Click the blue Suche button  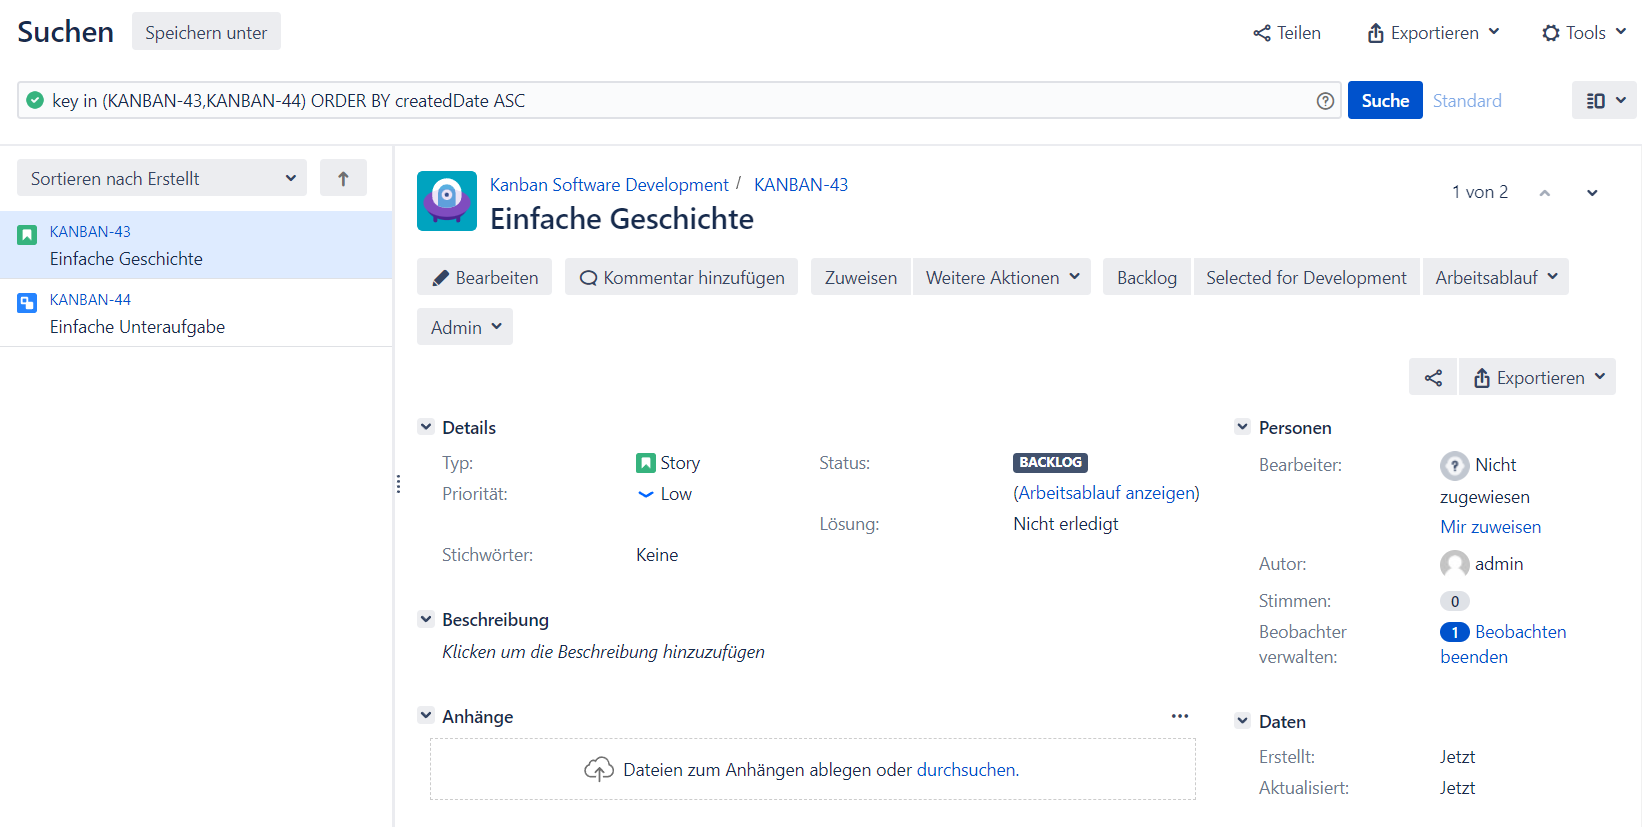coord(1384,101)
